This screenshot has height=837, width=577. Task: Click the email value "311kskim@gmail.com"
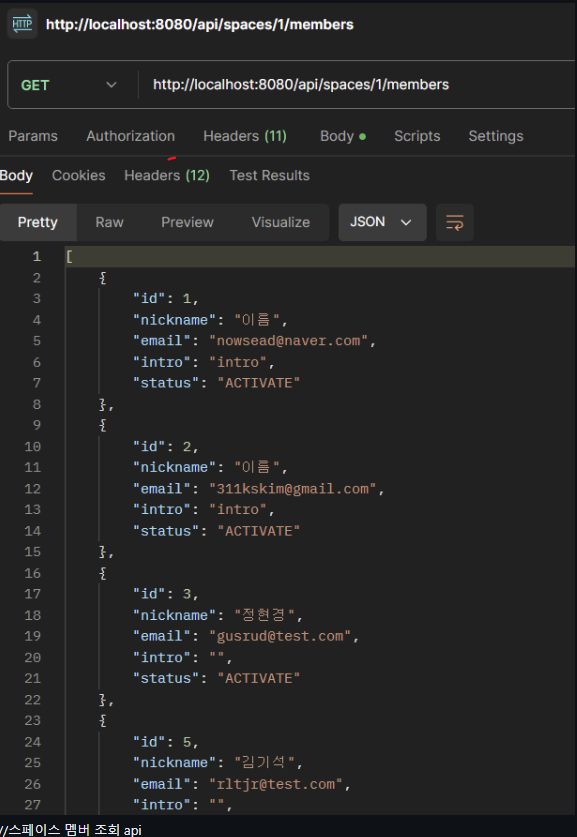tap(293, 488)
